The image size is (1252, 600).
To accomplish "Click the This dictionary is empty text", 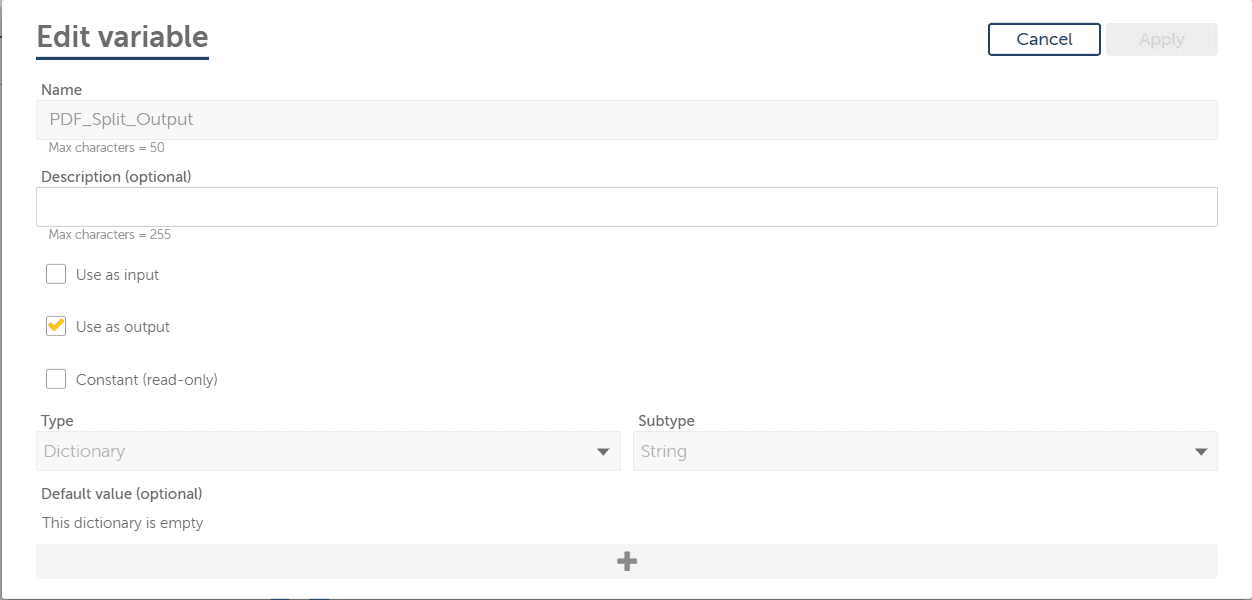I will pyautogui.click(x=122, y=522).
